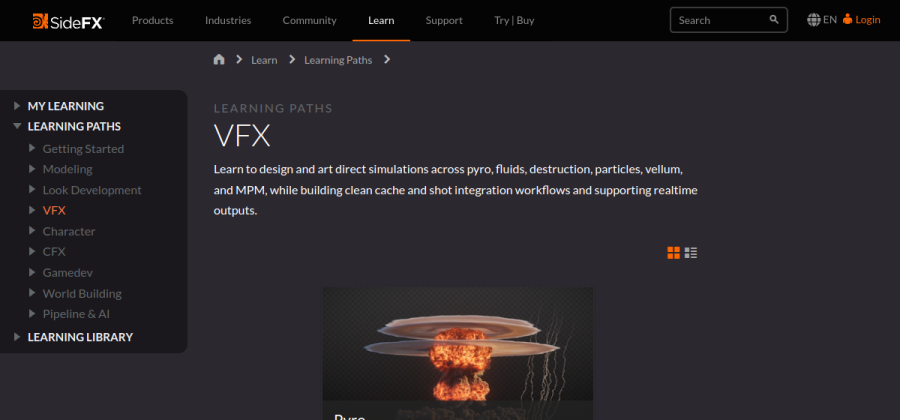Select the VFX learning path
The height and width of the screenshot is (420, 900).
point(54,211)
